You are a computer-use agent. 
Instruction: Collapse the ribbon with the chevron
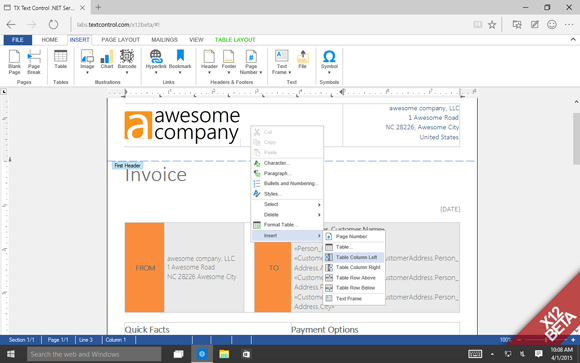pyautogui.click(x=573, y=39)
